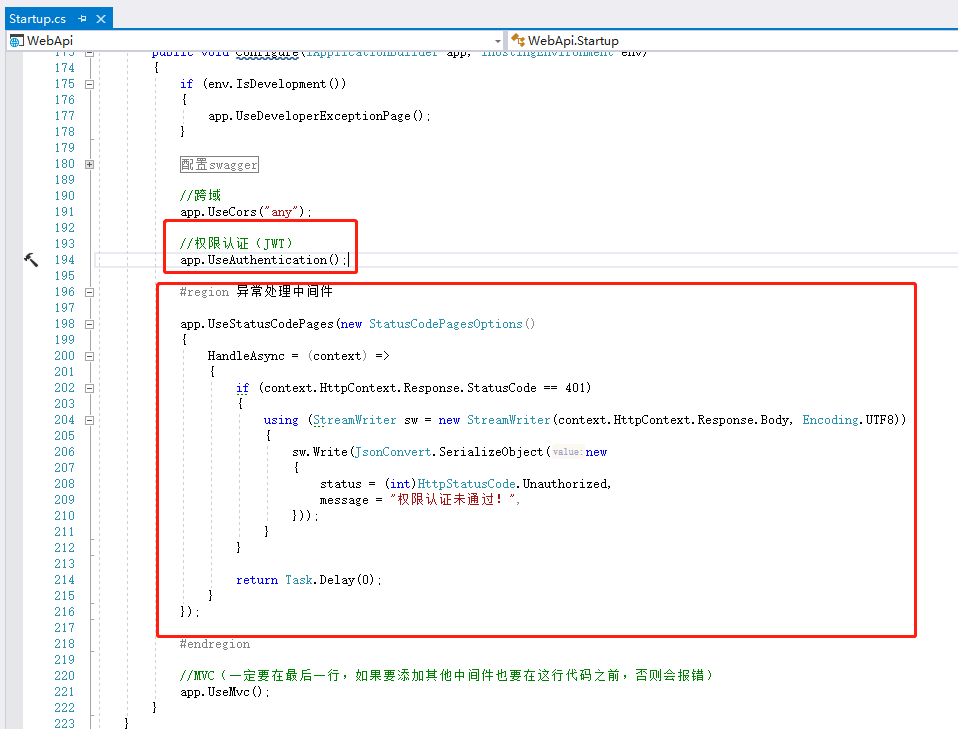Click the app.UseMvc() line
The width and height of the screenshot is (958, 729).
[225, 692]
